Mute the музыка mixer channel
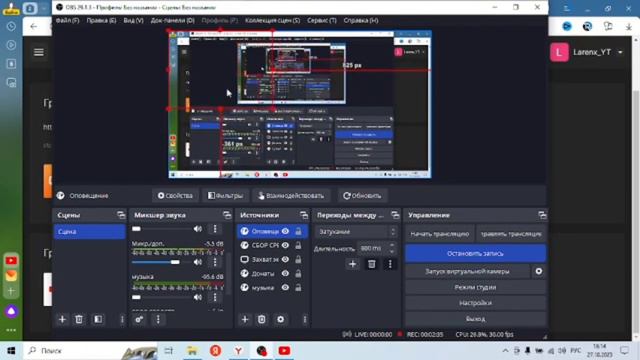 click(198, 297)
